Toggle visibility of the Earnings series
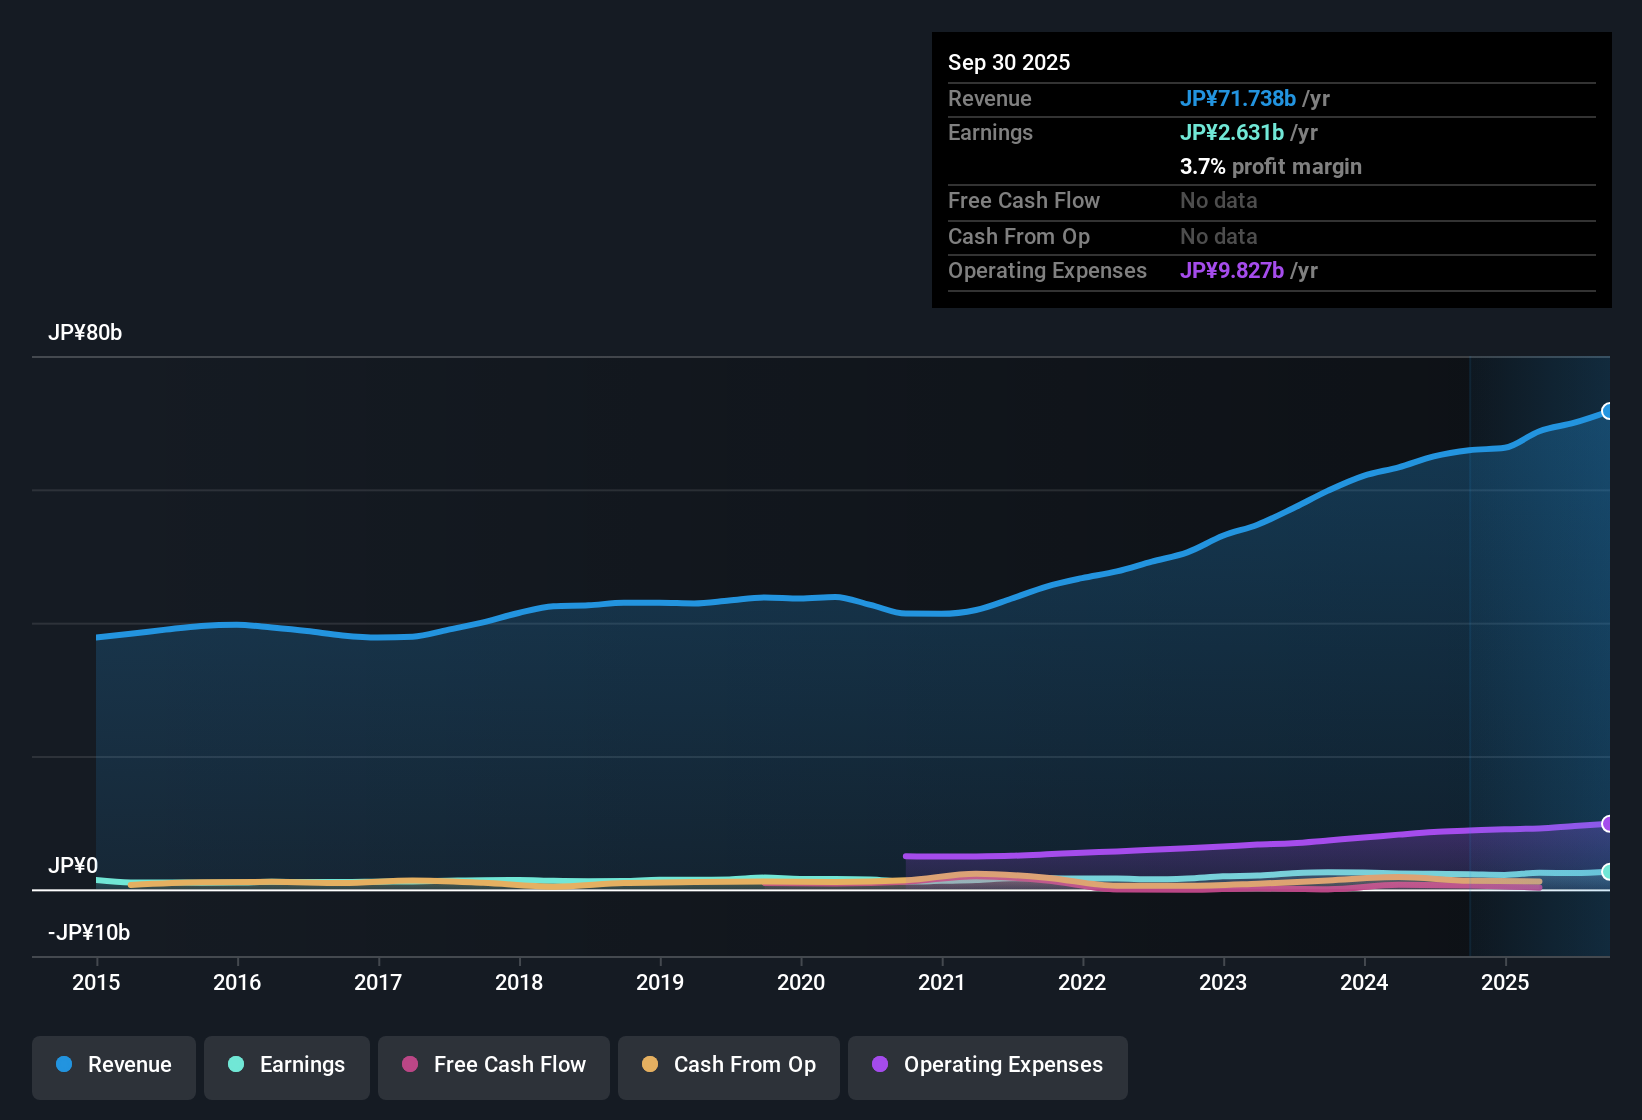Viewport: 1642px width, 1120px height. (287, 1065)
